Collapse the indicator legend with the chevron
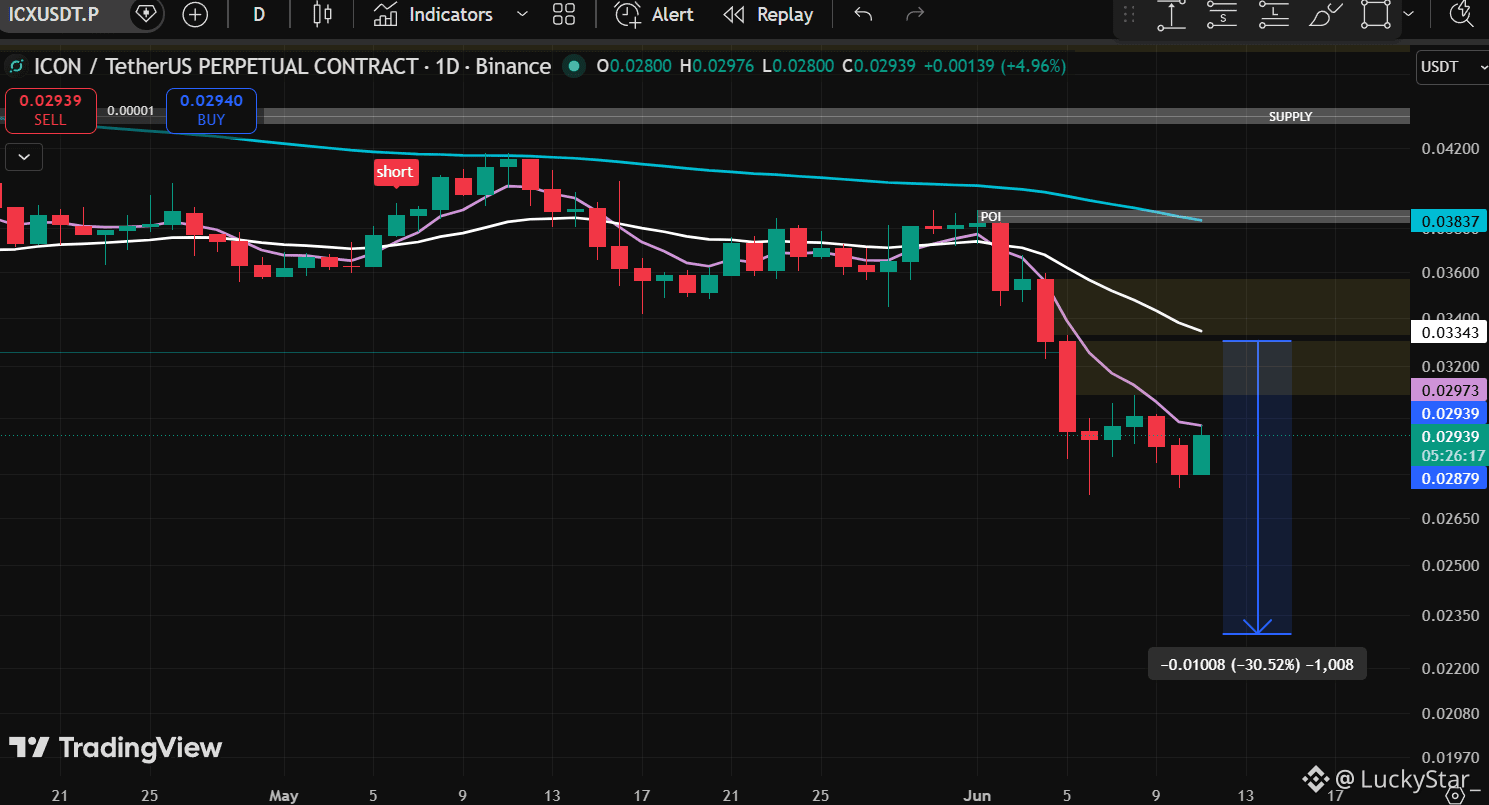1489x805 pixels. tap(24, 157)
